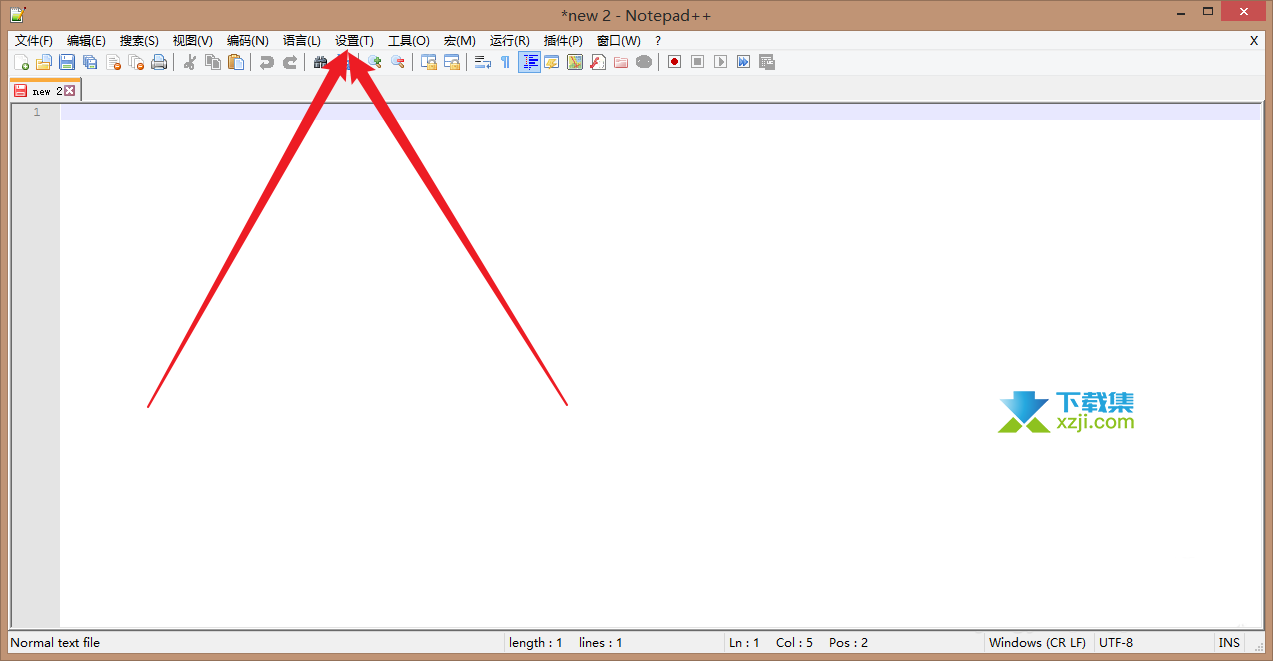Toggle synchronized vertical scrolling
Screen dimensions: 1273x661
point(428,62)
